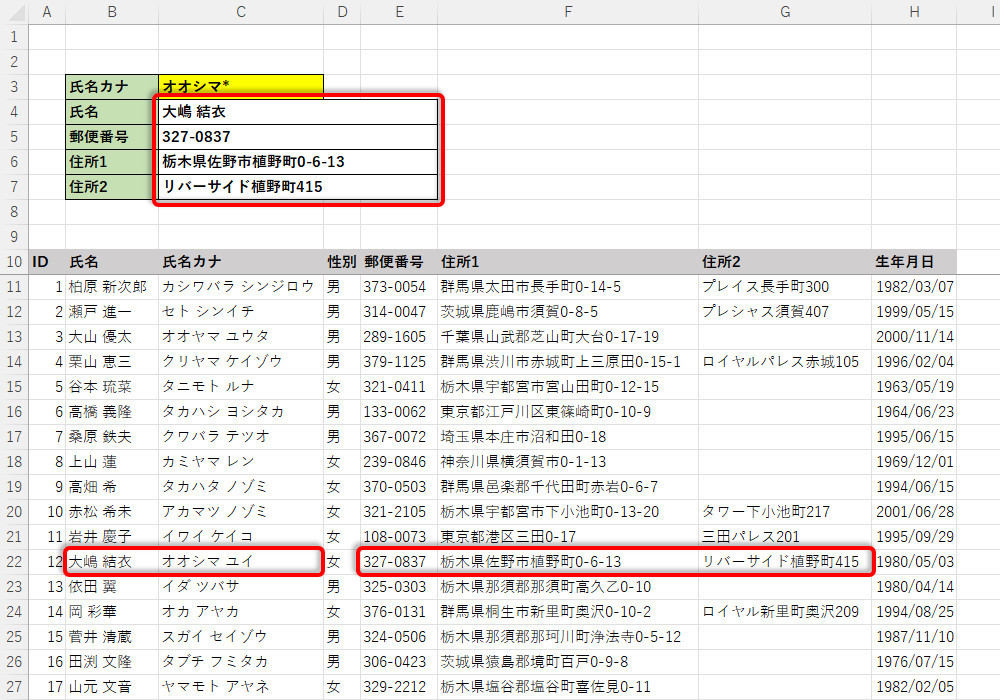1000x700 pixels.
Task: Select result cell 大嶋 結衣 in row 4
Action: coord(298,112)
